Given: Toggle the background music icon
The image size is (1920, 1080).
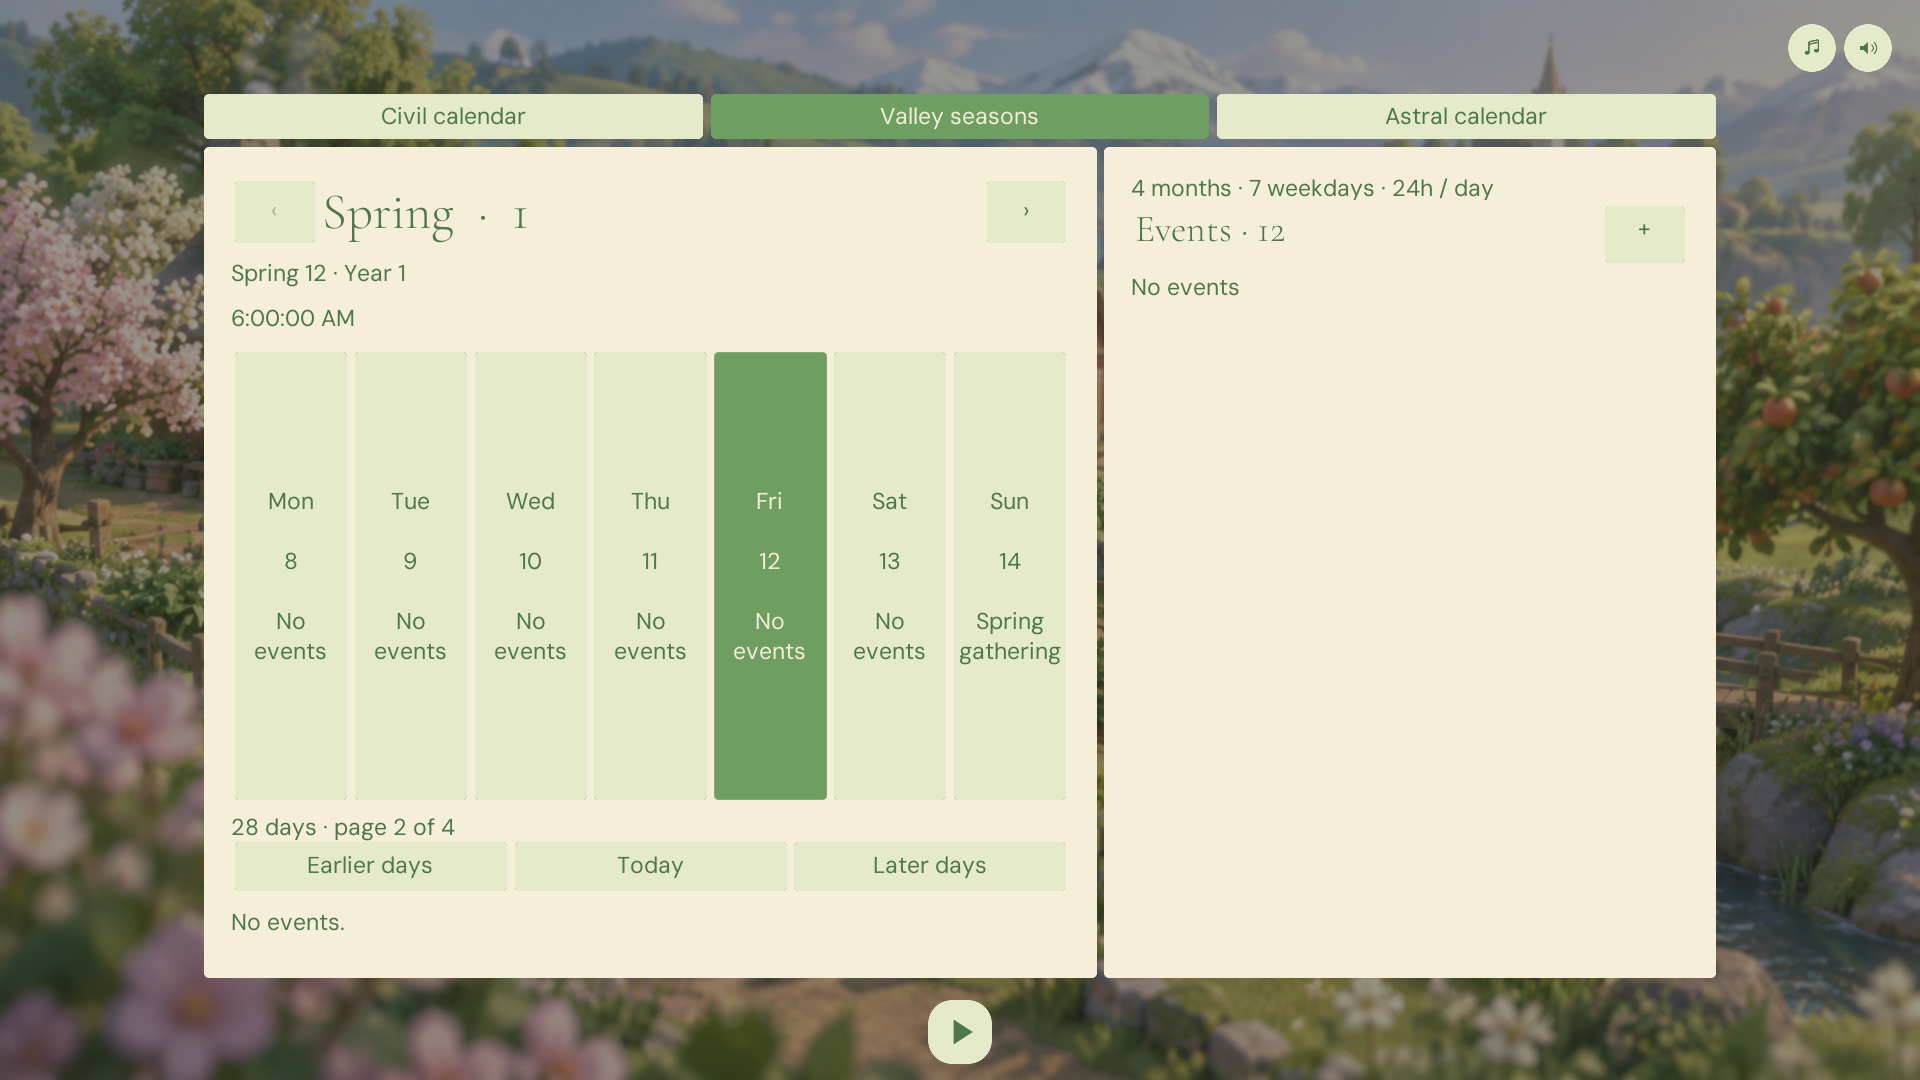Looking at the screenshot, I should pyautogui.click(x=1811, y=48).
